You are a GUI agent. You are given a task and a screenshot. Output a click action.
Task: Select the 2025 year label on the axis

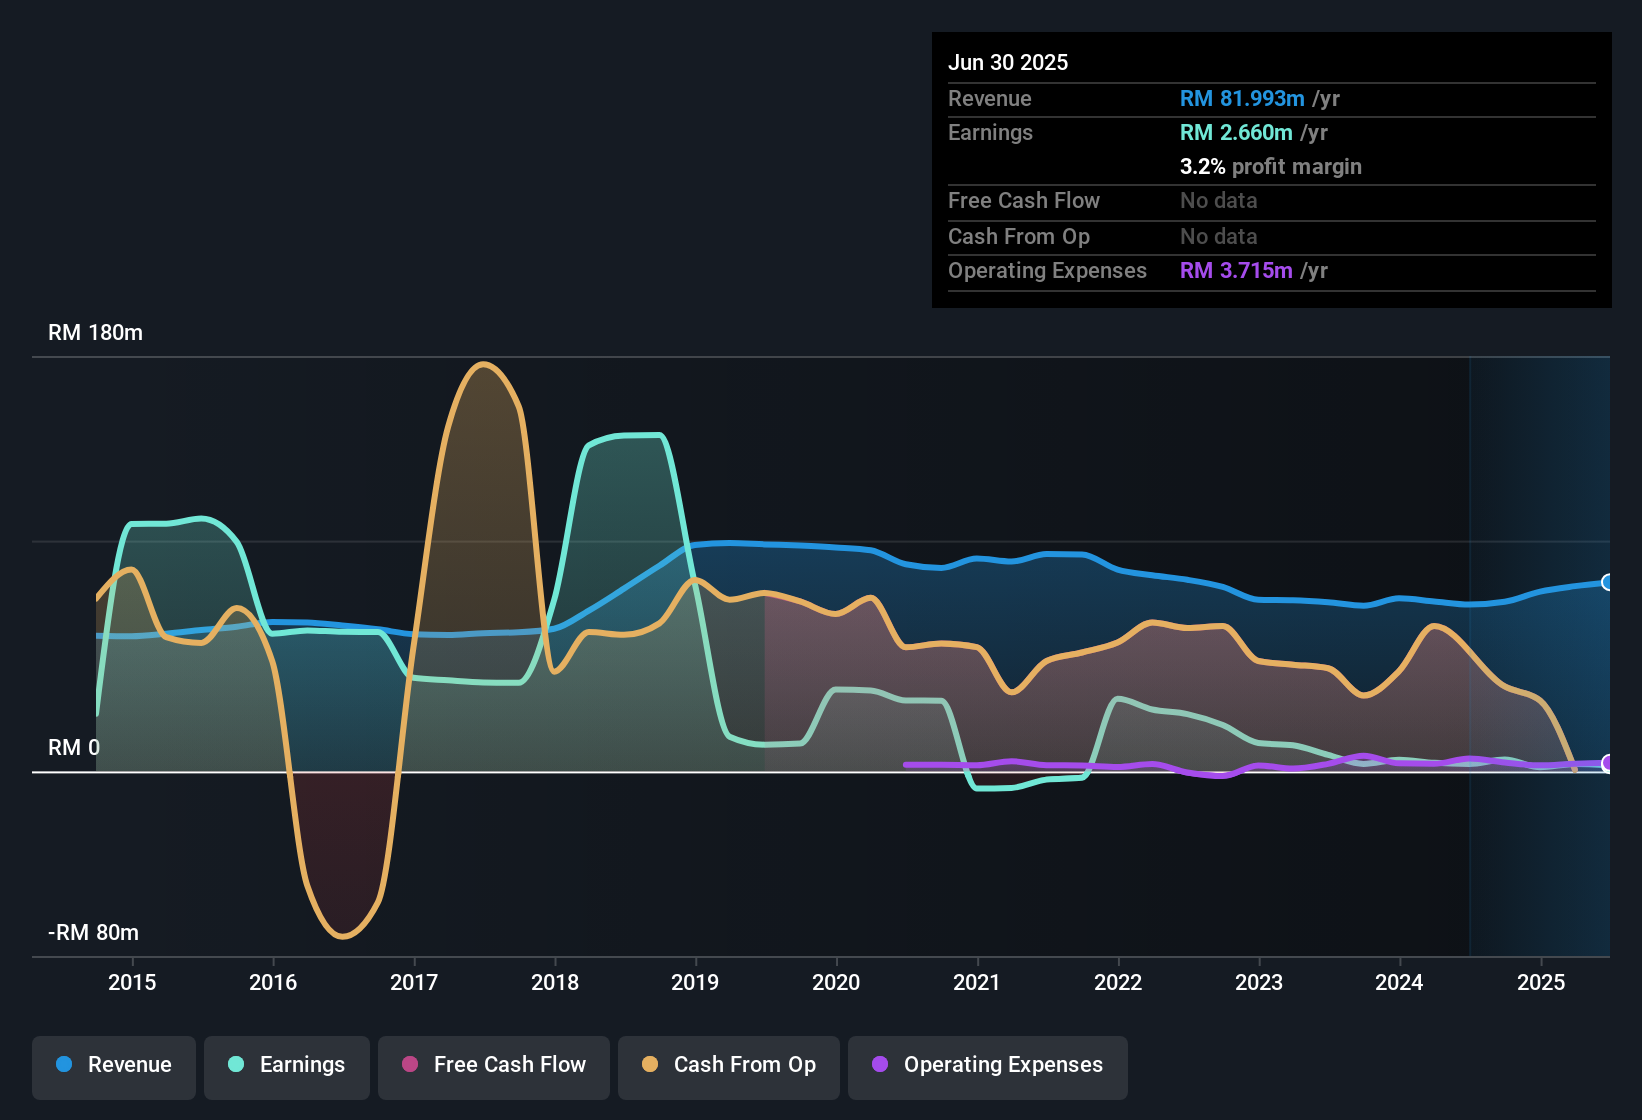pyautogui.click(x=1541, y=983)
